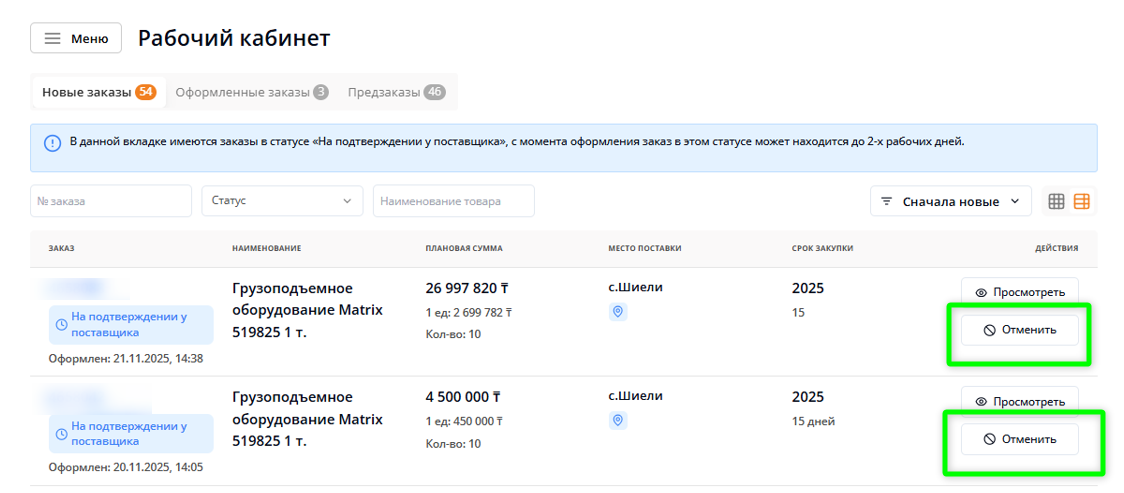
Task: Open the Предзаказы tab
Action: point(395,92)
